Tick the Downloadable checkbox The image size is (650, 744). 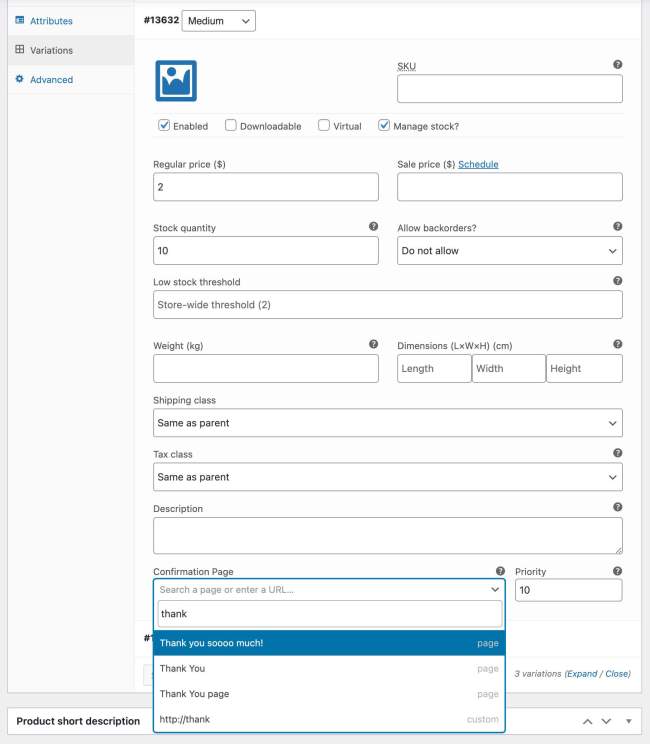coord(231,126)
